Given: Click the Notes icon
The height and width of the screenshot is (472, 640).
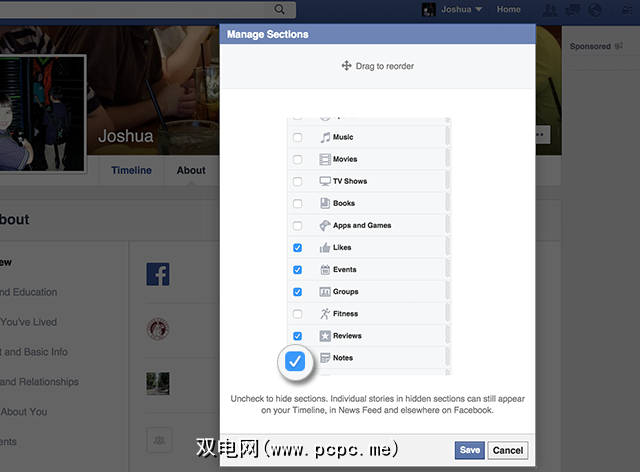Looking at the screenshot, I should point(325,358).
